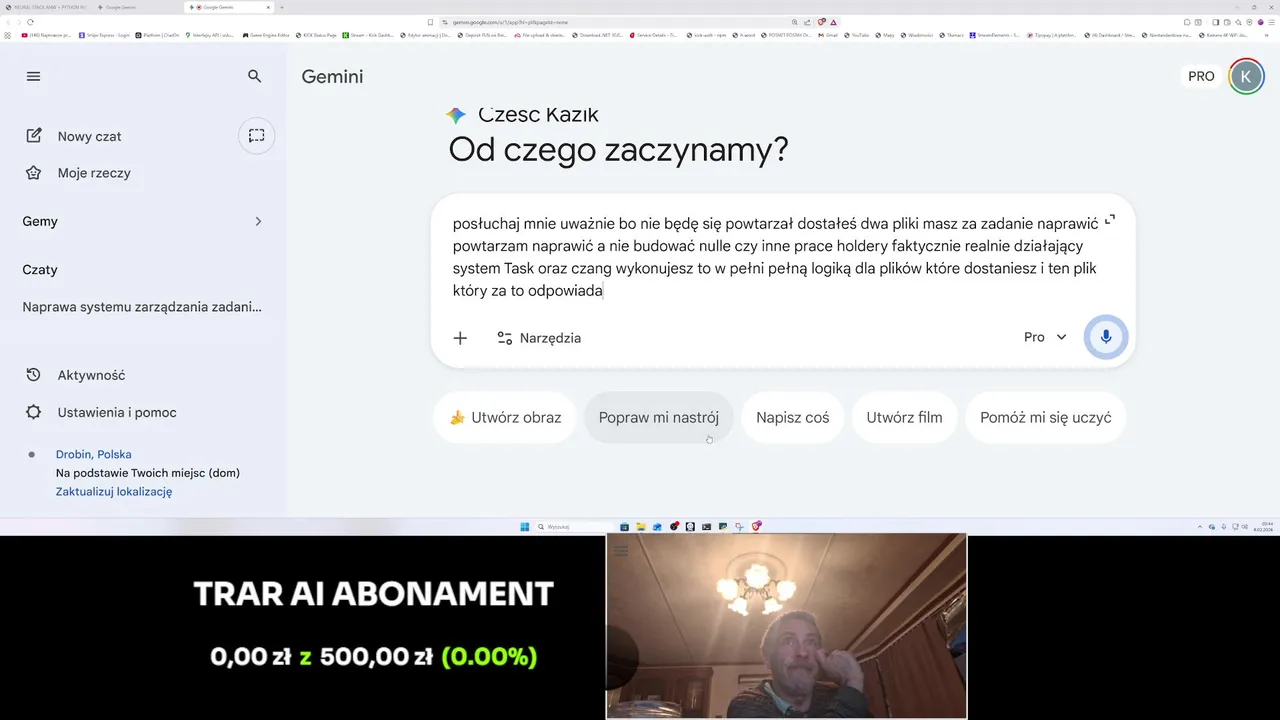This screenshot has height=720, width=1280.
Task: Click the browser back arrow
Action: (x=7, y=22)
